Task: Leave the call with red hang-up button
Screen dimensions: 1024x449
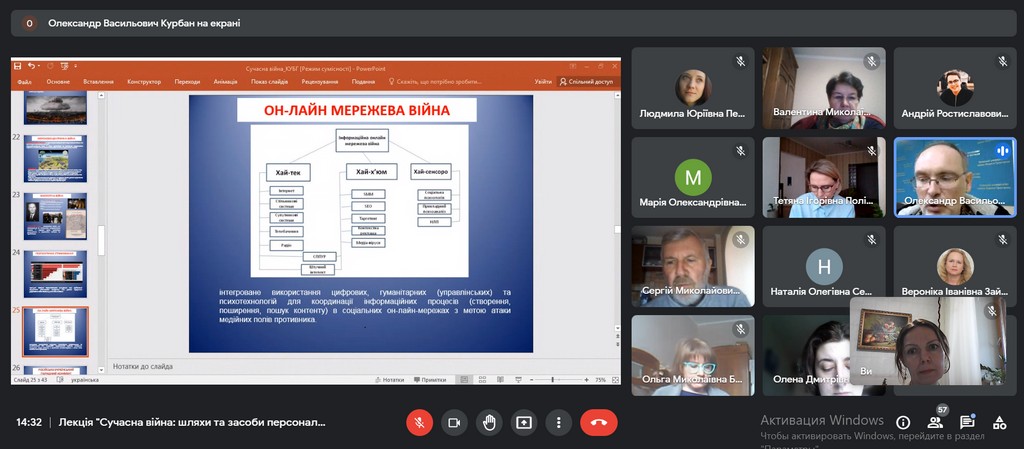Action: [598, 422]
